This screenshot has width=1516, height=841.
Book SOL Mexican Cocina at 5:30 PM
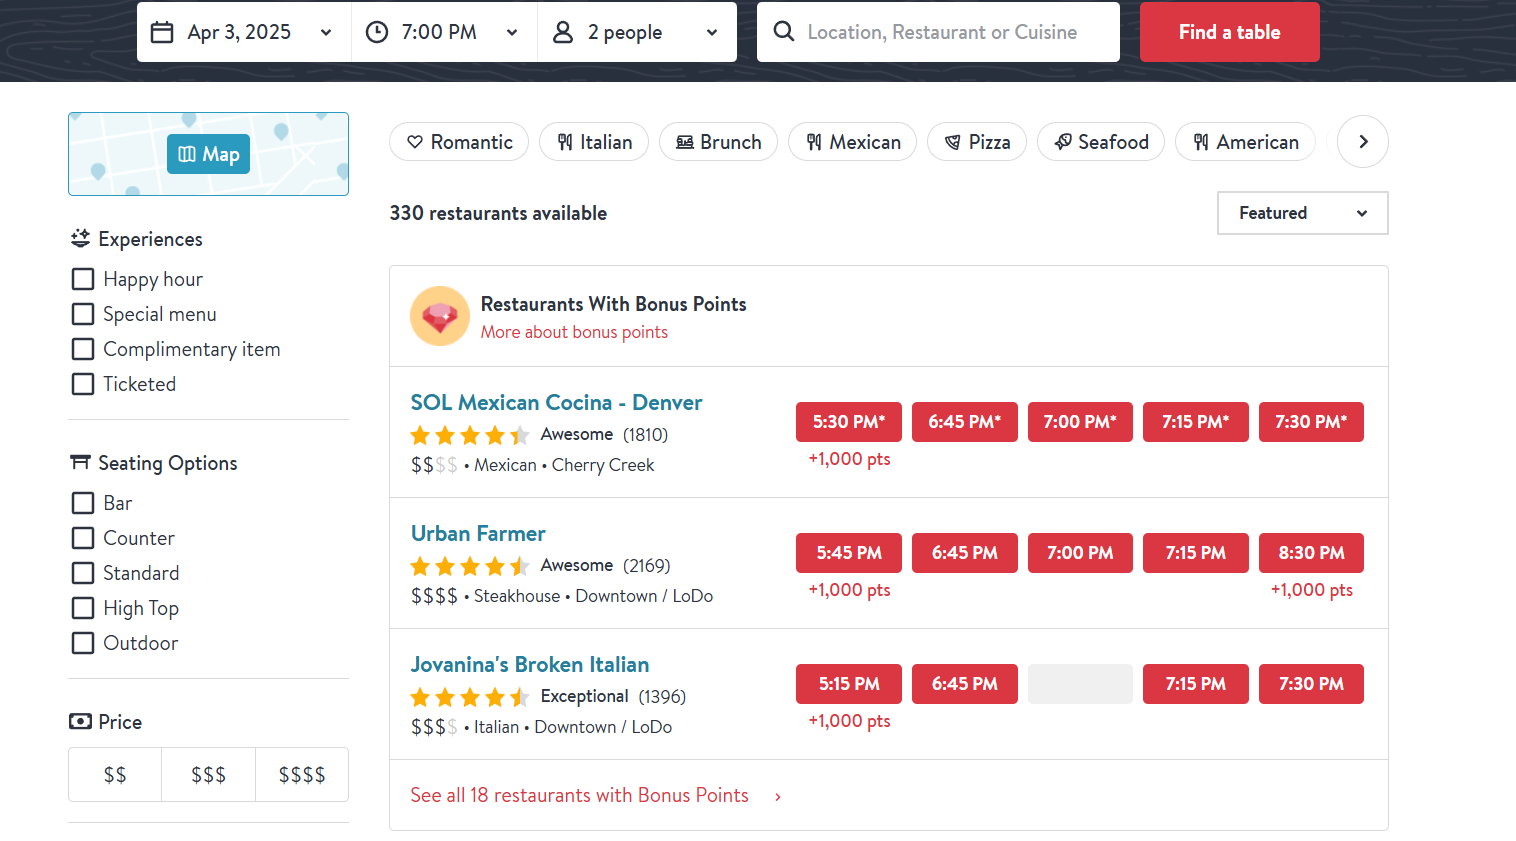849,422
